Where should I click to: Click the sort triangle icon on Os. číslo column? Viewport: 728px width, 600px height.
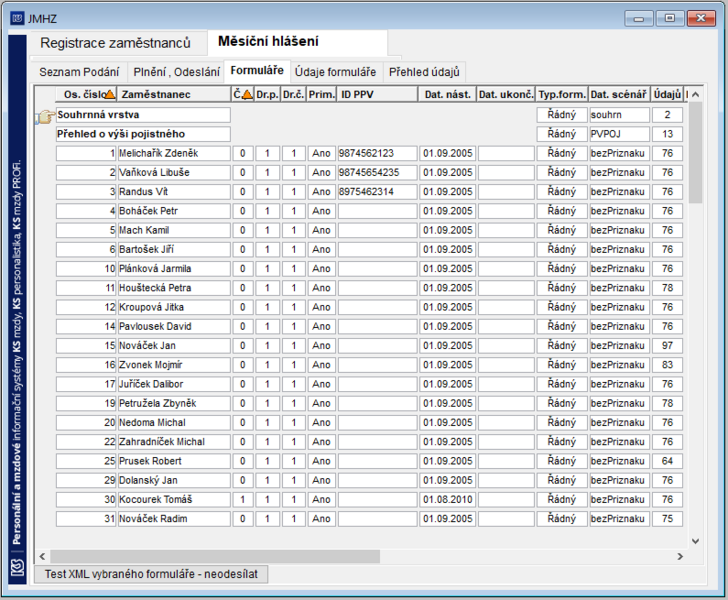(110, 95)
